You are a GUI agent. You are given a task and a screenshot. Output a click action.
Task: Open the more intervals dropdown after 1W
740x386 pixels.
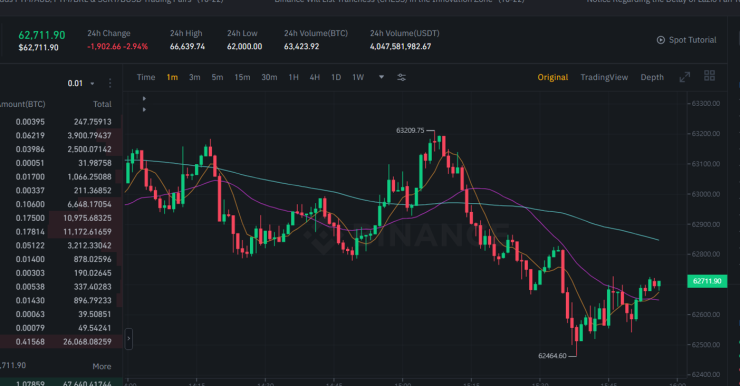(x=381, y=77)
